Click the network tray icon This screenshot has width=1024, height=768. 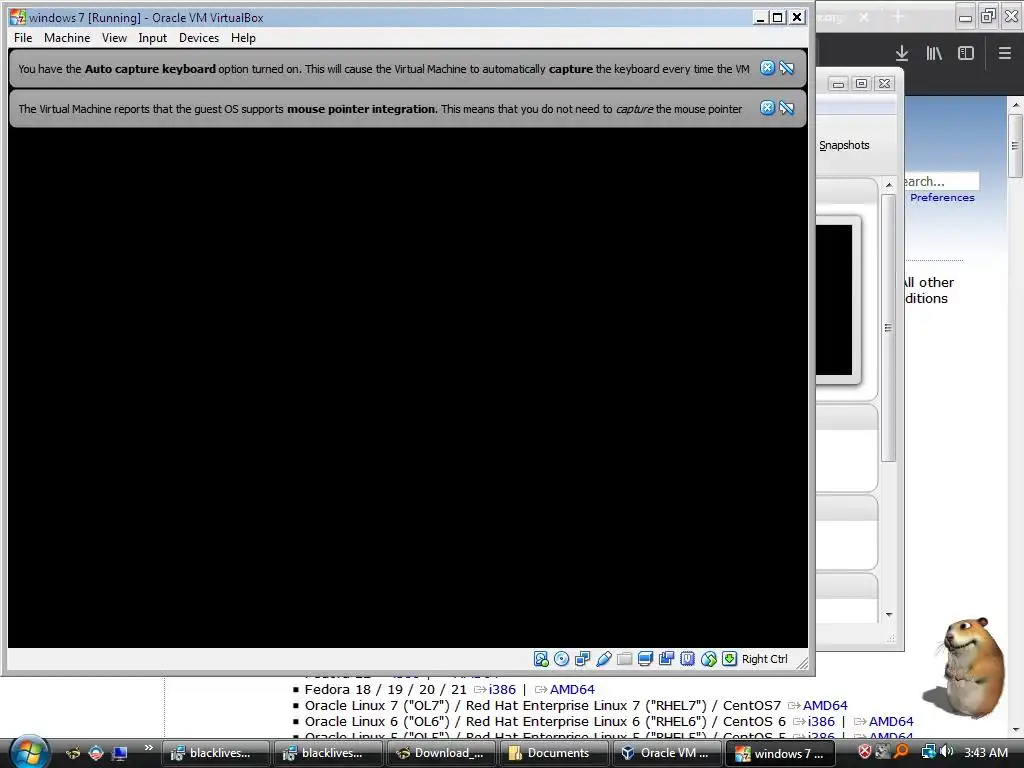pos(928,752)
